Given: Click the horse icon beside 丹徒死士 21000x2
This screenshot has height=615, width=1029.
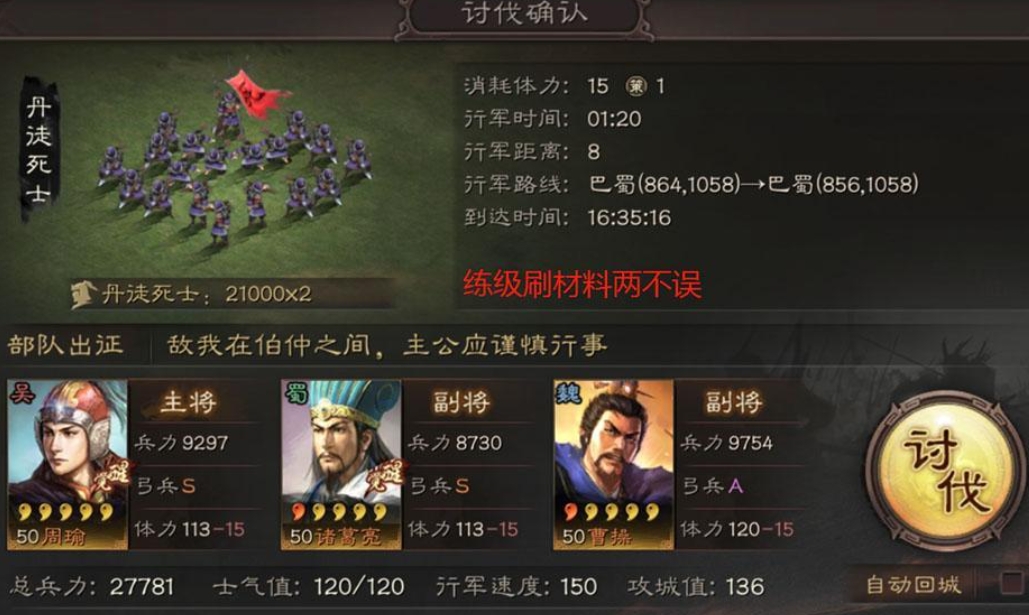Looking at the screenshot, I should 84,295.
